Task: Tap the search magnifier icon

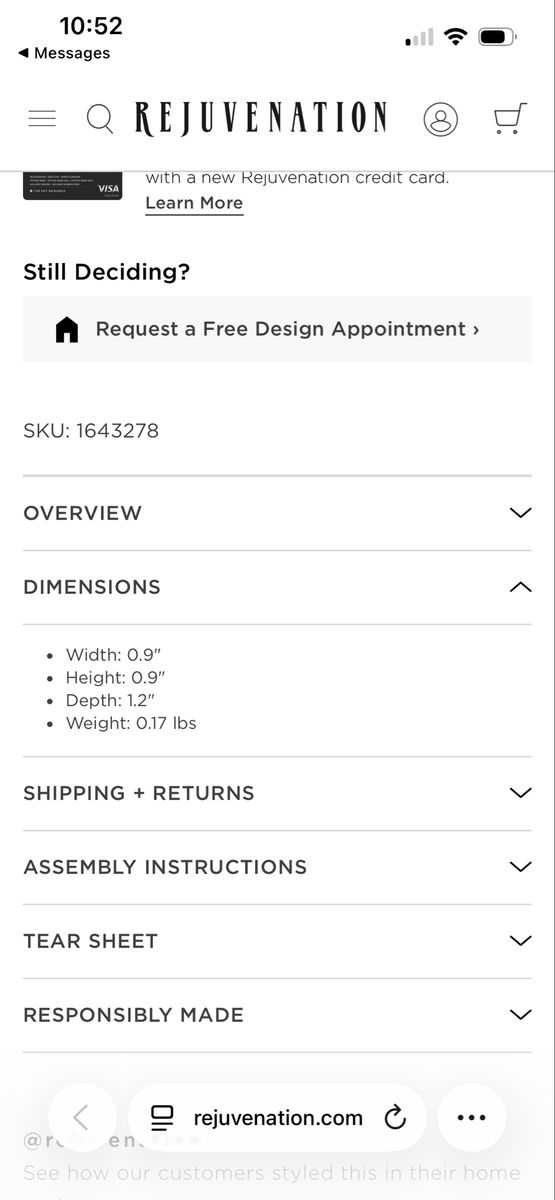Action: (99, 118)
